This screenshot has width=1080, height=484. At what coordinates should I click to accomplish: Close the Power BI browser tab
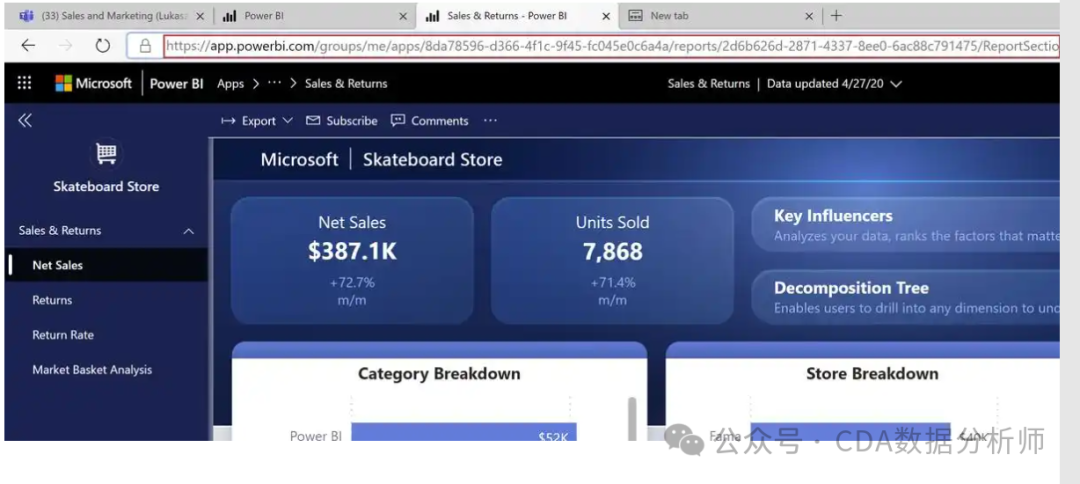[403, 16]
